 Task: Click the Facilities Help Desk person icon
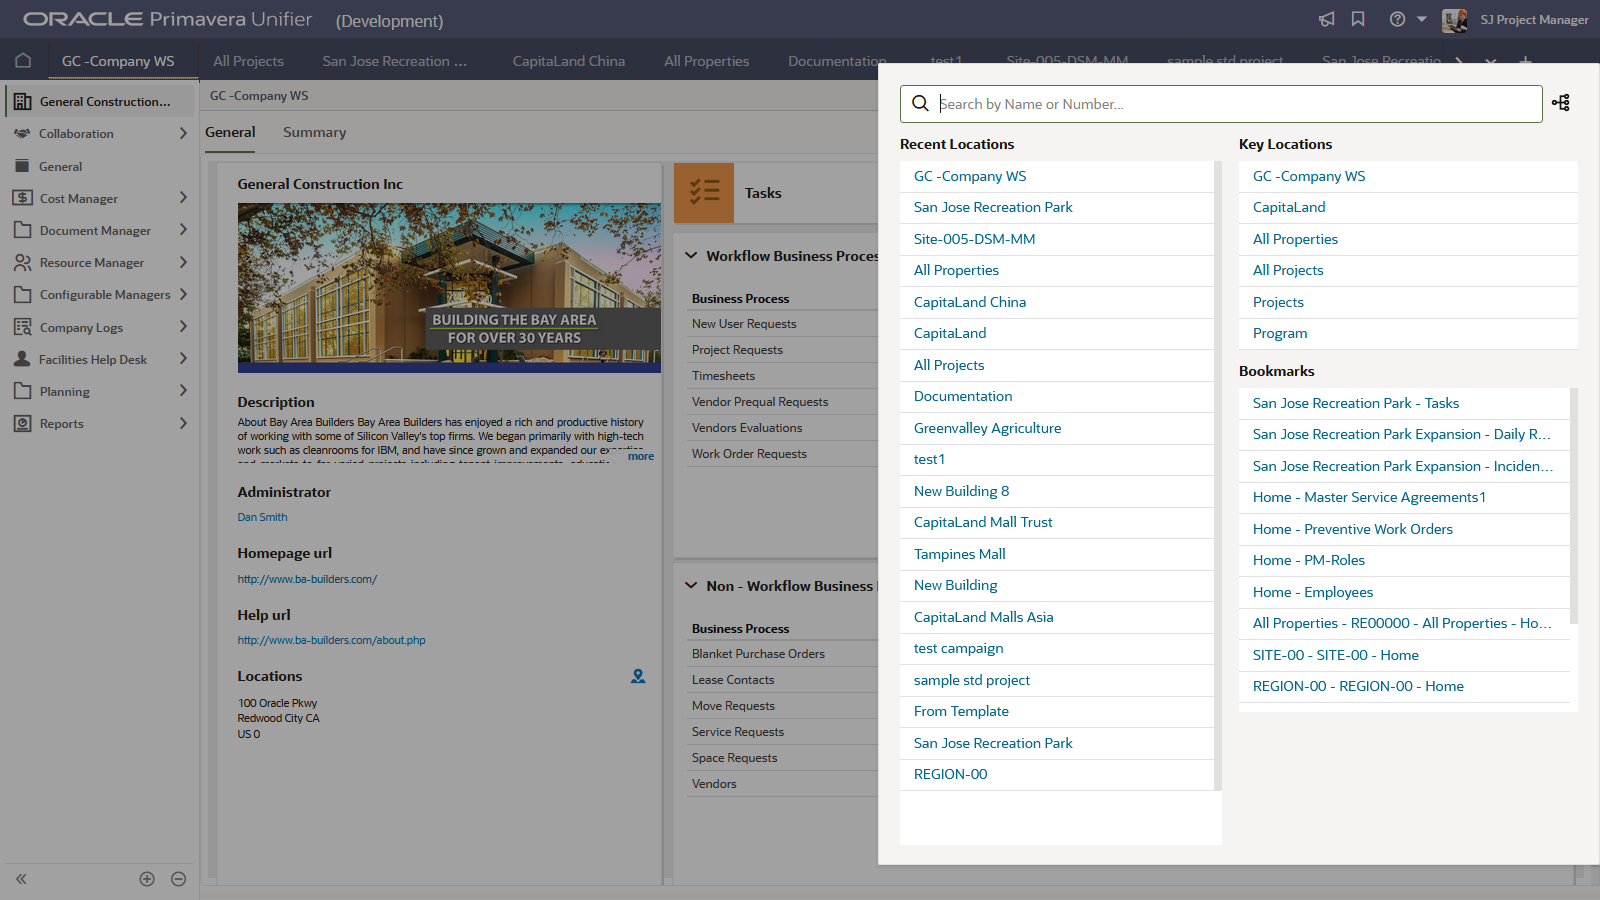22,359
